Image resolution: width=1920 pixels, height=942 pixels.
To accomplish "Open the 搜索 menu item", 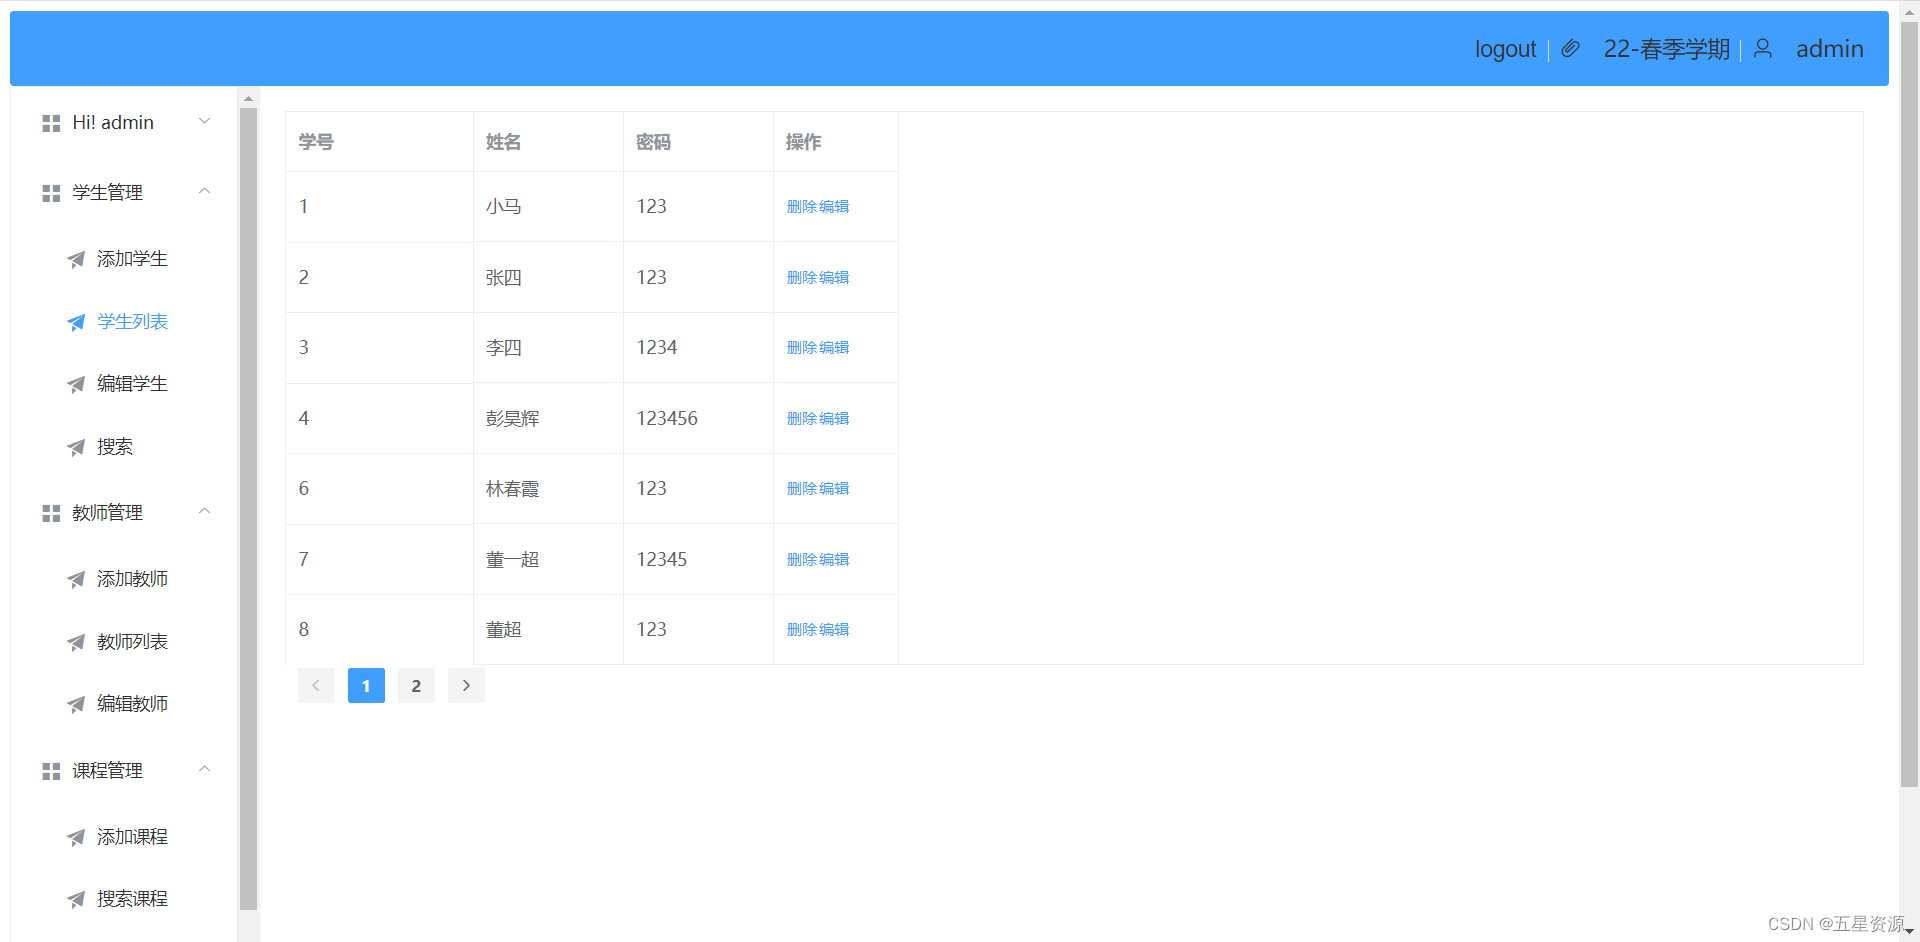I will click(124, 447).
